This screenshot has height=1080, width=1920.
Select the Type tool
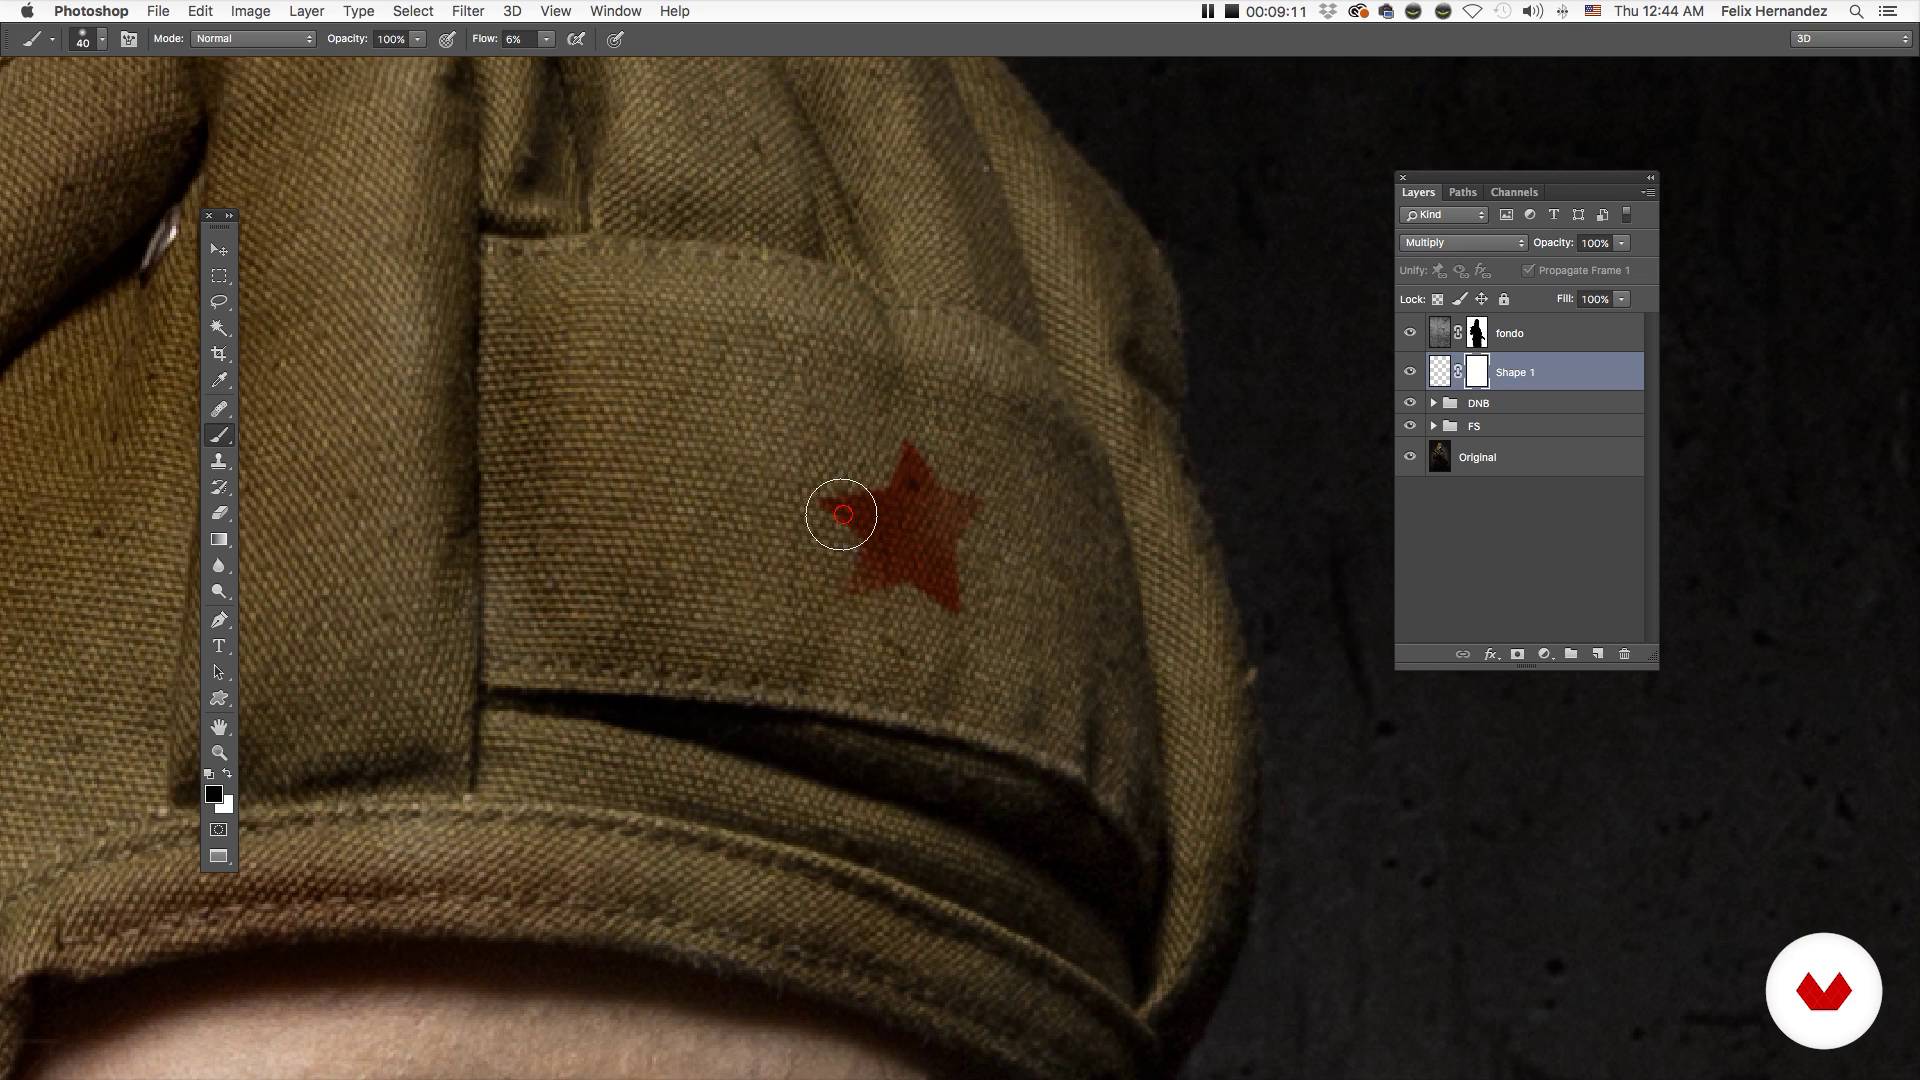click(219, 646)
